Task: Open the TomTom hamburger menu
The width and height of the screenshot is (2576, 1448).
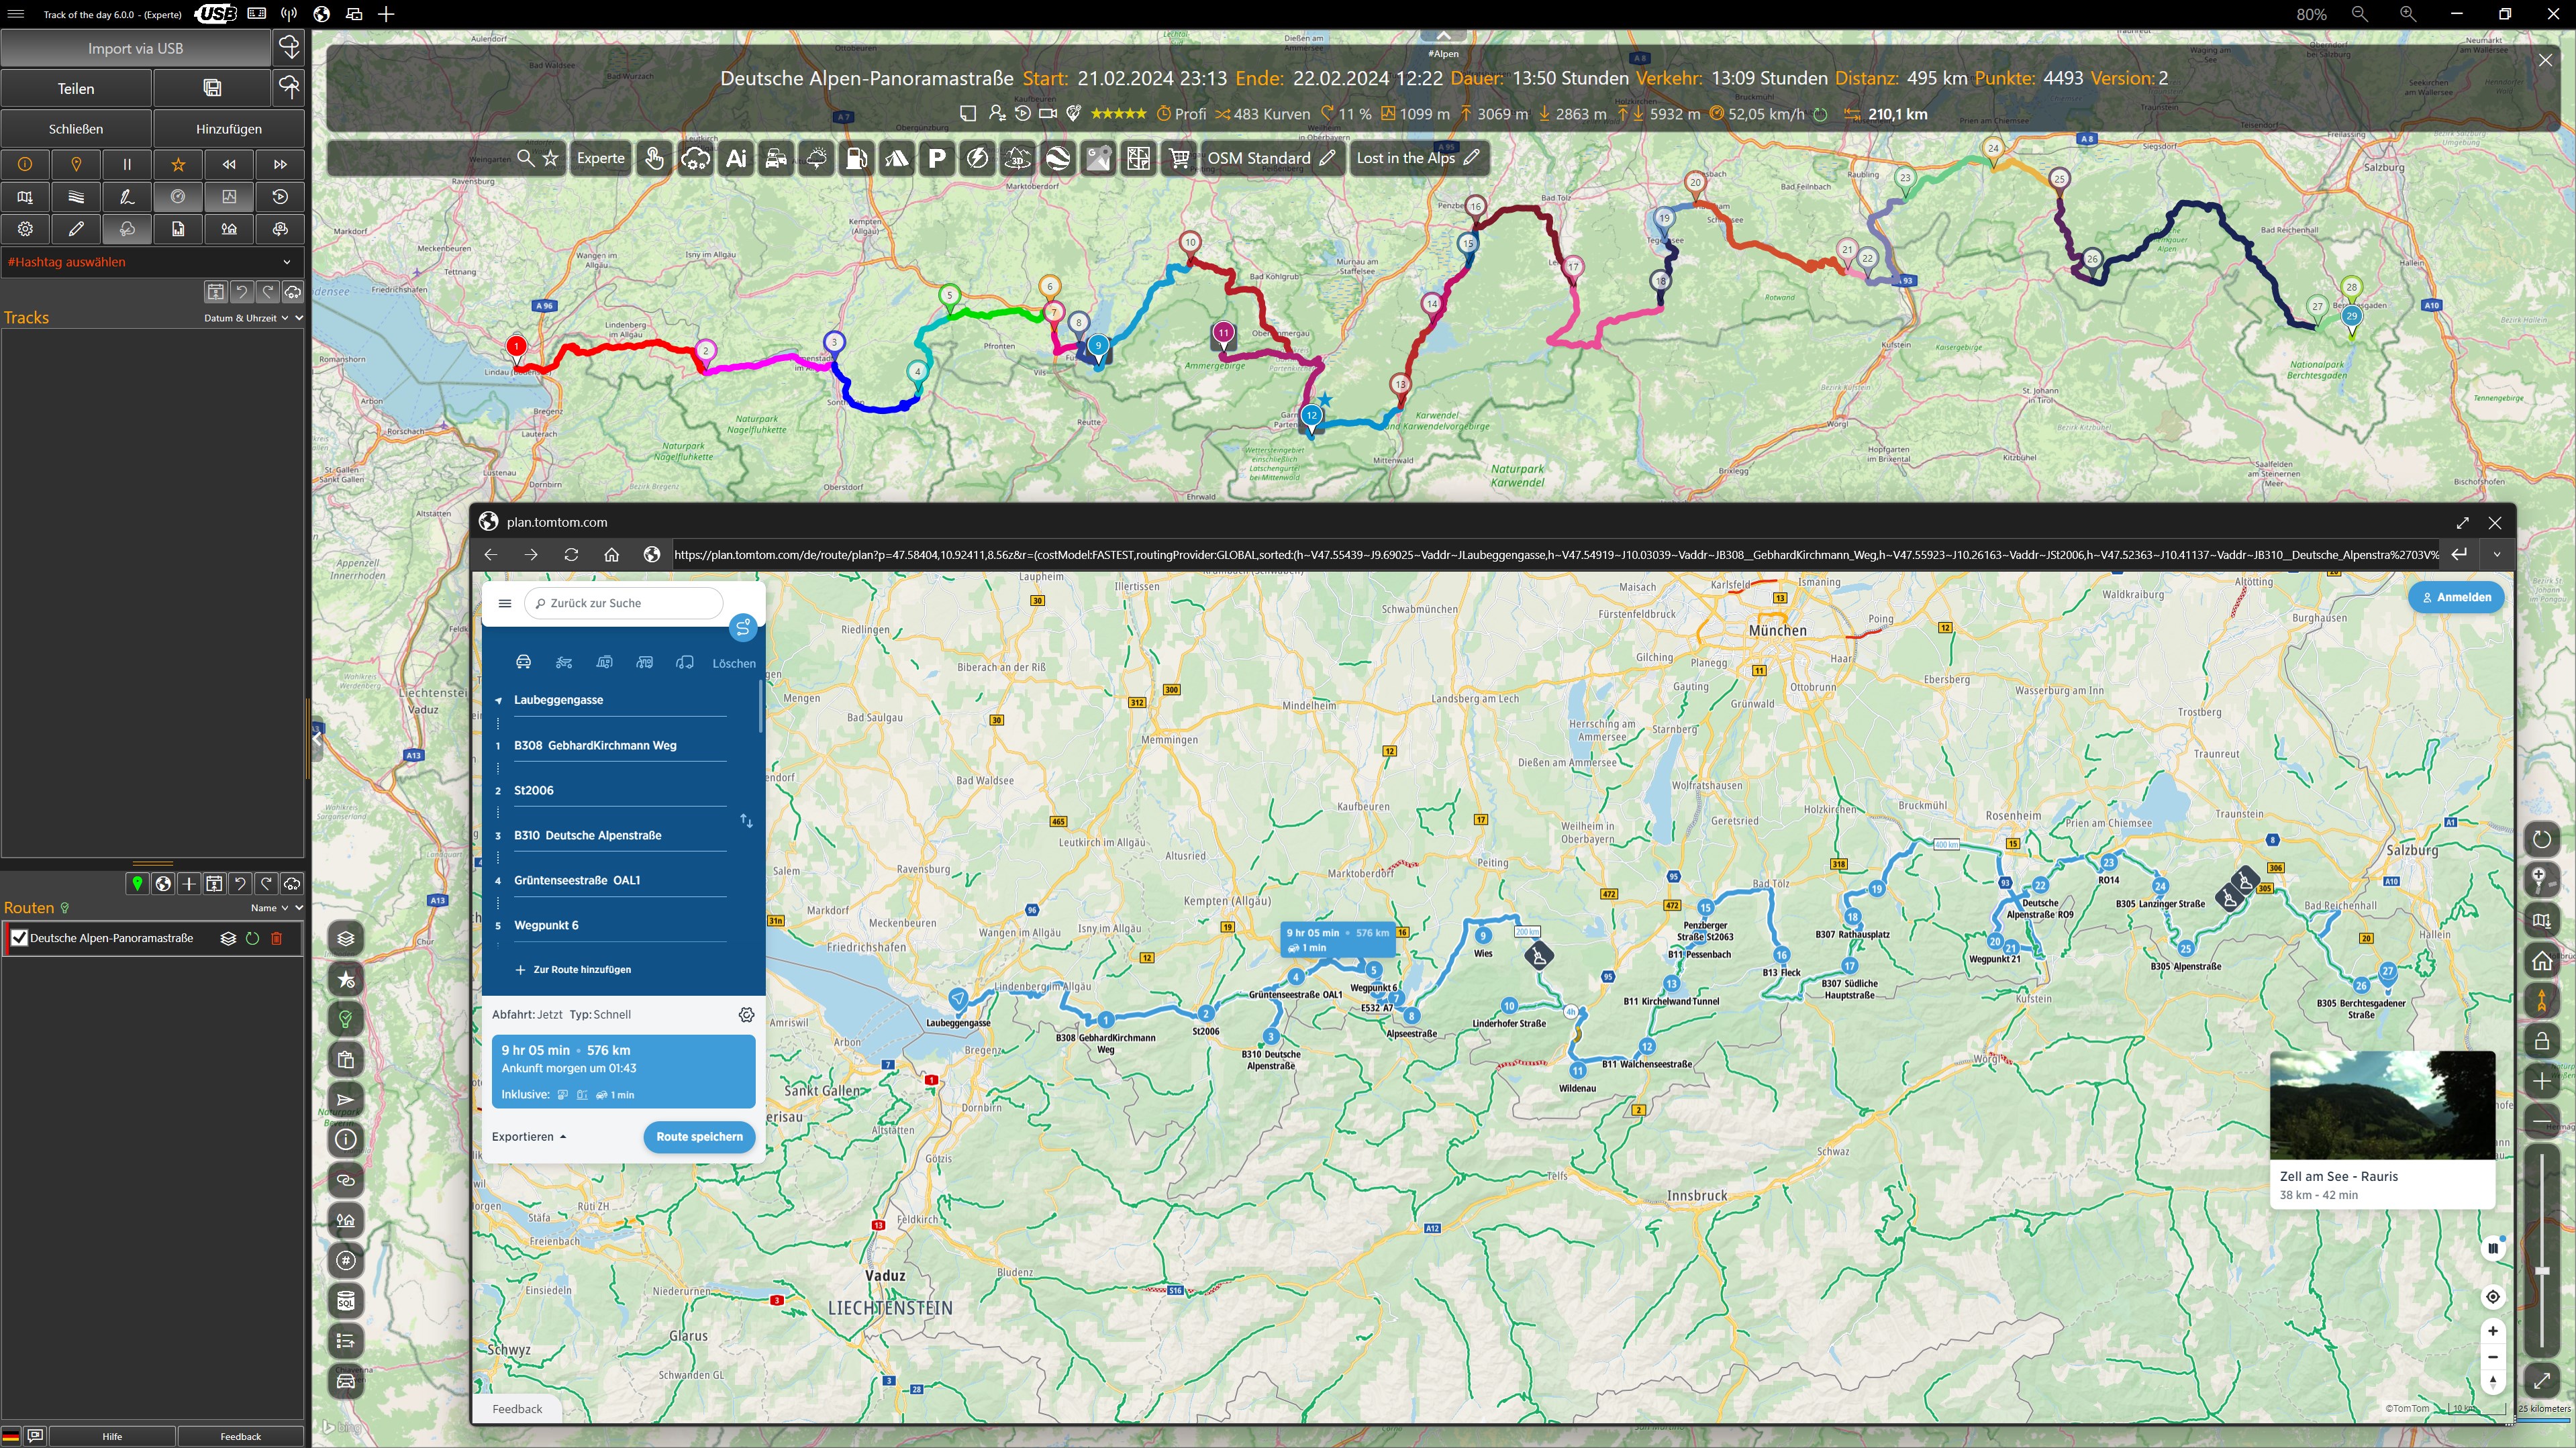Action: point(505,603)
